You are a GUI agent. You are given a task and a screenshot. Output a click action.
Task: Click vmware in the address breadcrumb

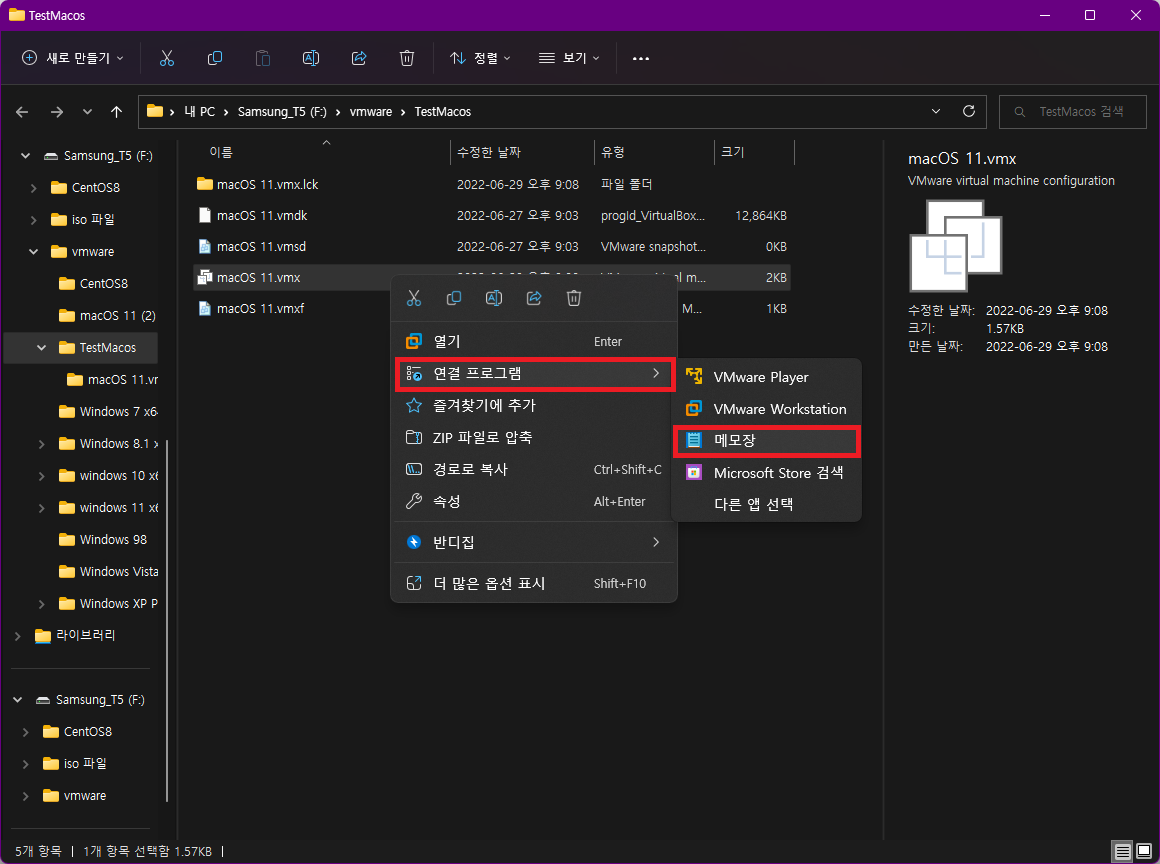(x=371, y=112)
